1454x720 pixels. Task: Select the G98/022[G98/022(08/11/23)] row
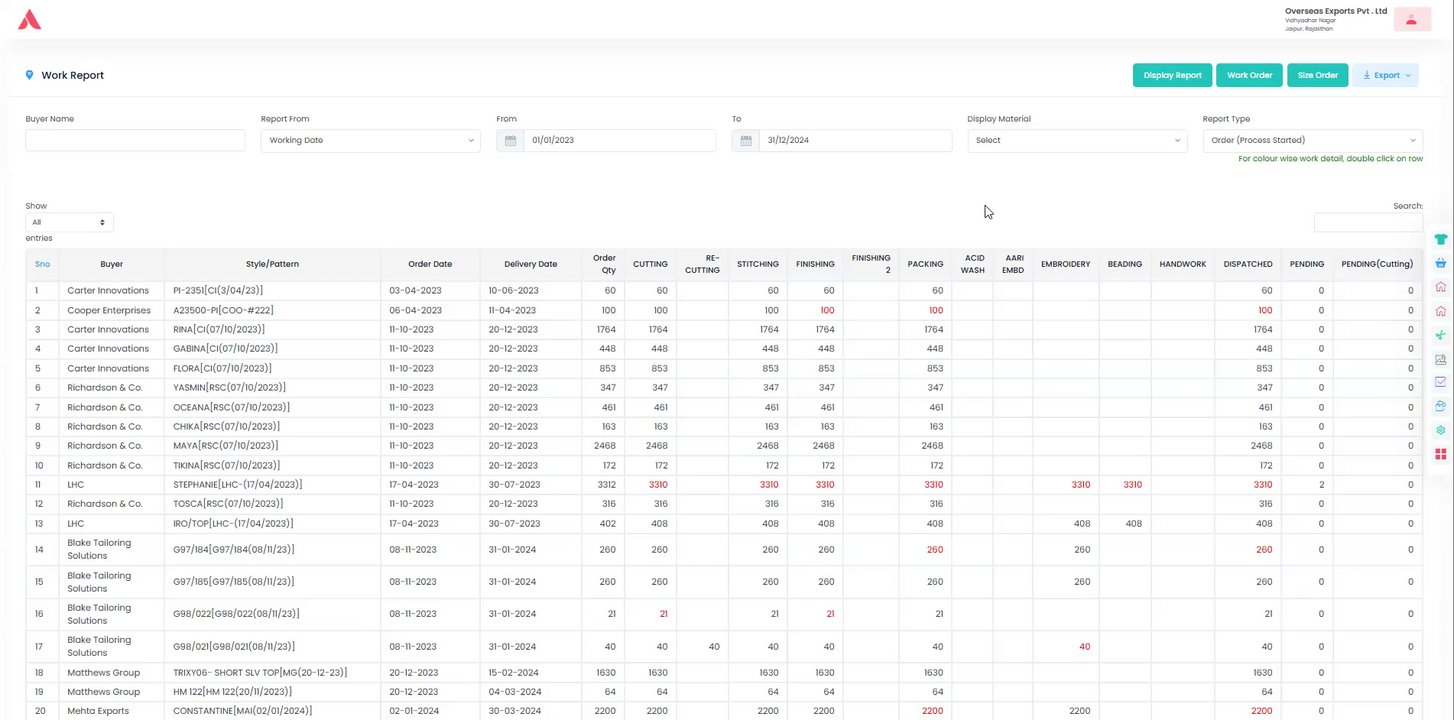724,614
